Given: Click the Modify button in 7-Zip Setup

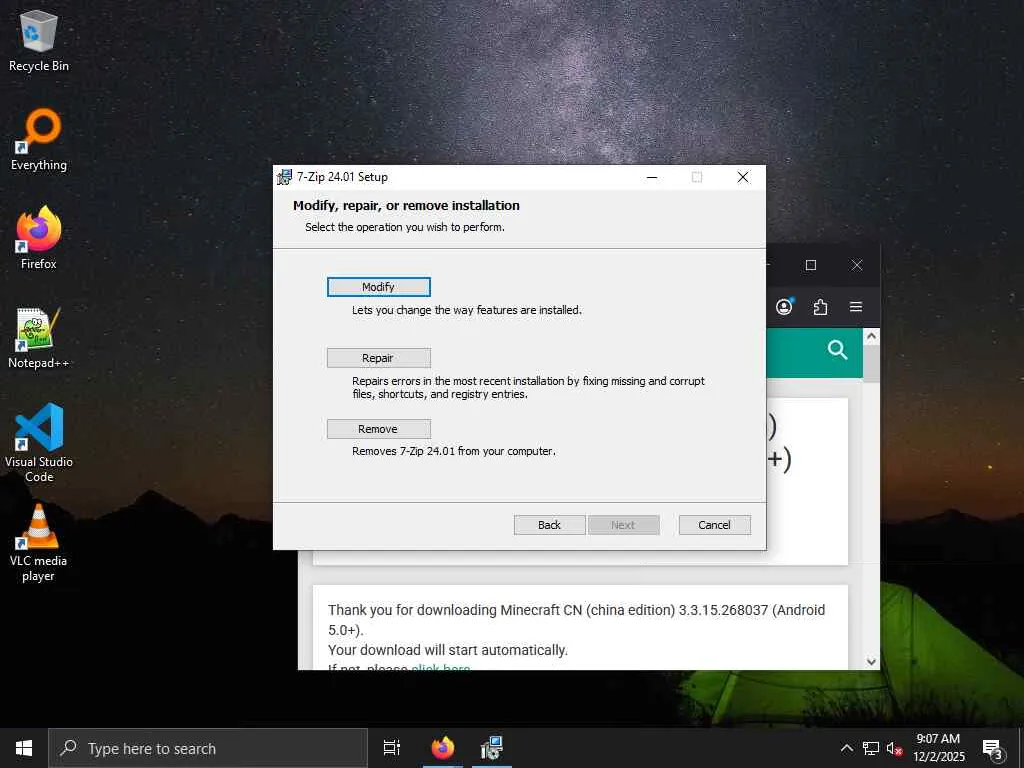Looking at the screenshot, I should point(378,287).
